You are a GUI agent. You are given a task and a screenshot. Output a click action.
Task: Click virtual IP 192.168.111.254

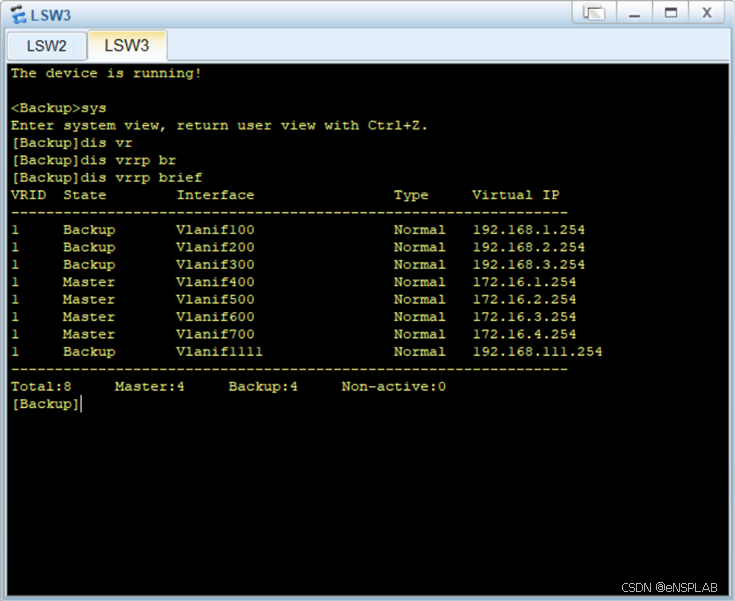538,352
